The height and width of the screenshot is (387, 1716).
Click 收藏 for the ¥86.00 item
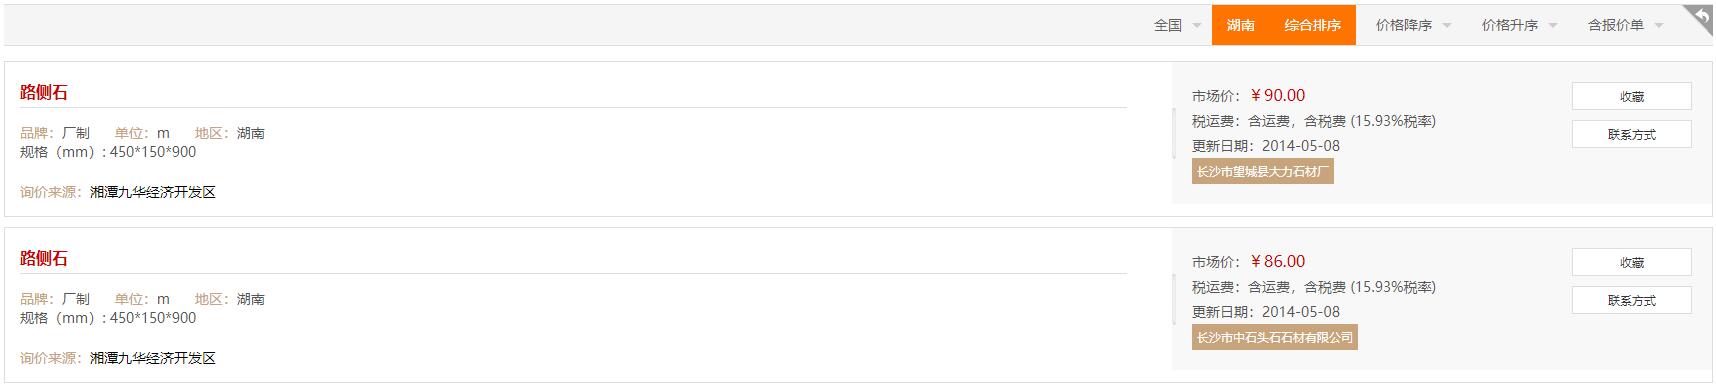1632,262
